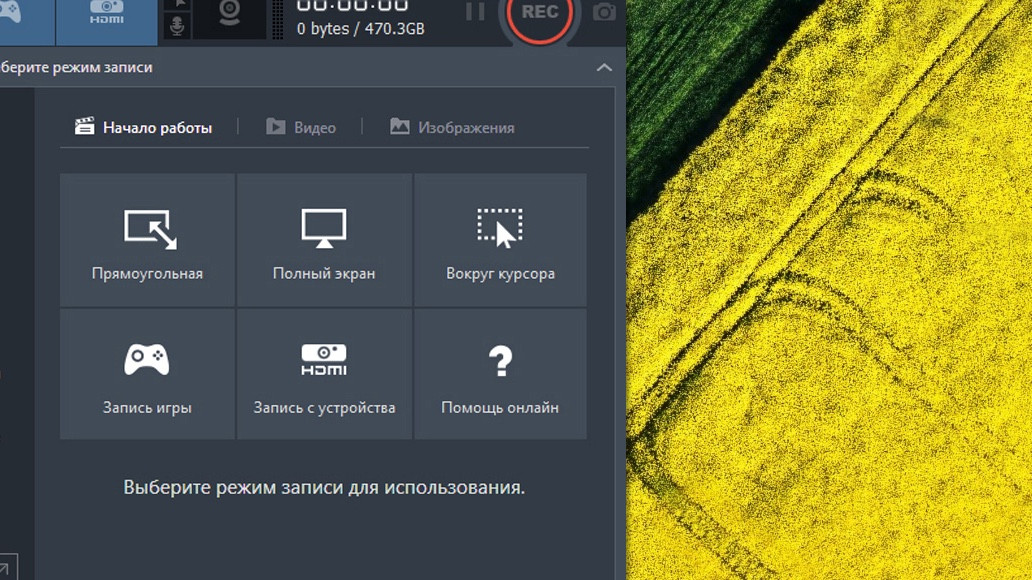Viewport: 1032px width, 580px height.
Task: Choose Вокруг курсора recording mode tile
Action: pos(500,240)
